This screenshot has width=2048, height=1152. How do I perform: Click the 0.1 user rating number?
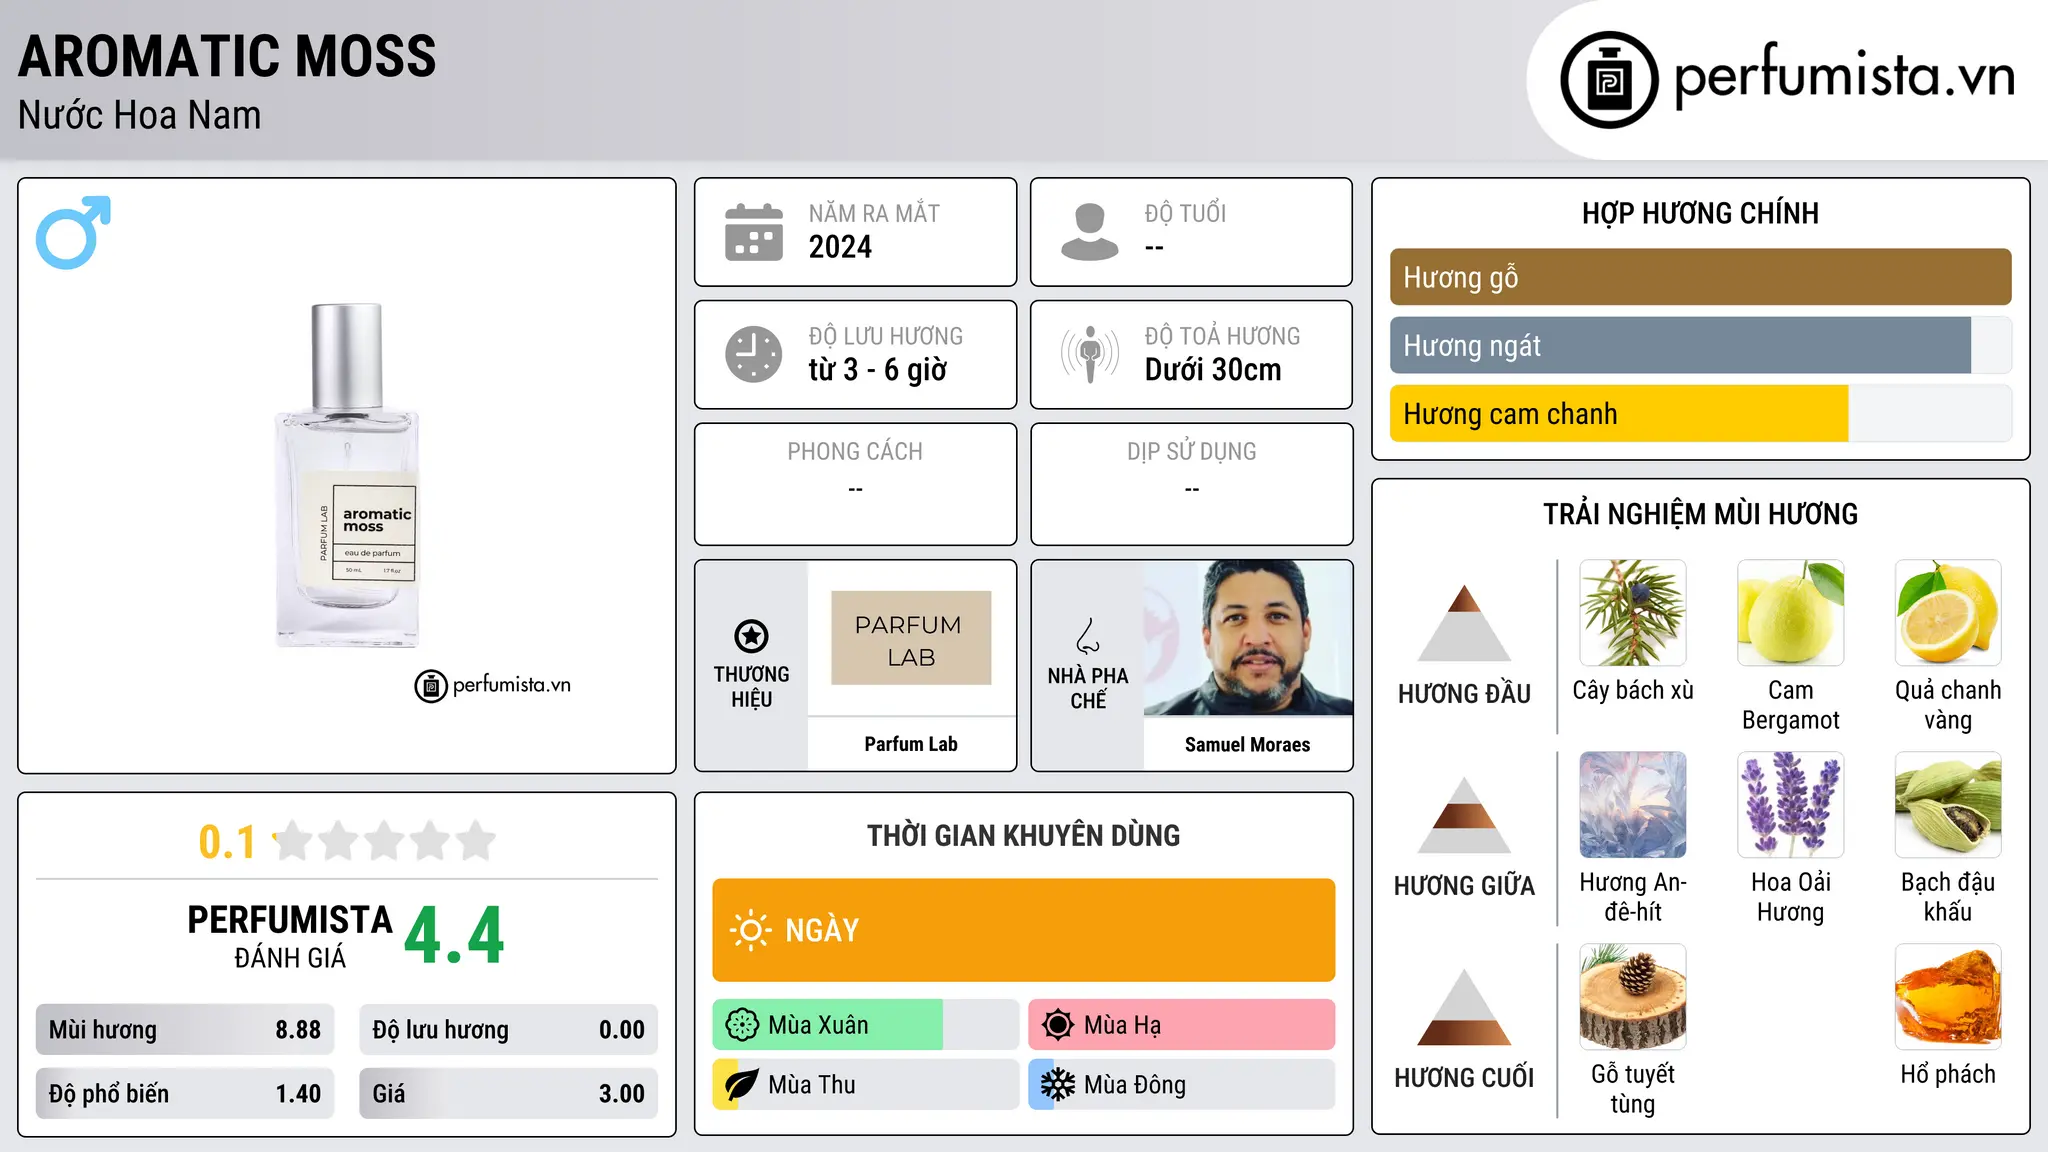click(227, 842)
